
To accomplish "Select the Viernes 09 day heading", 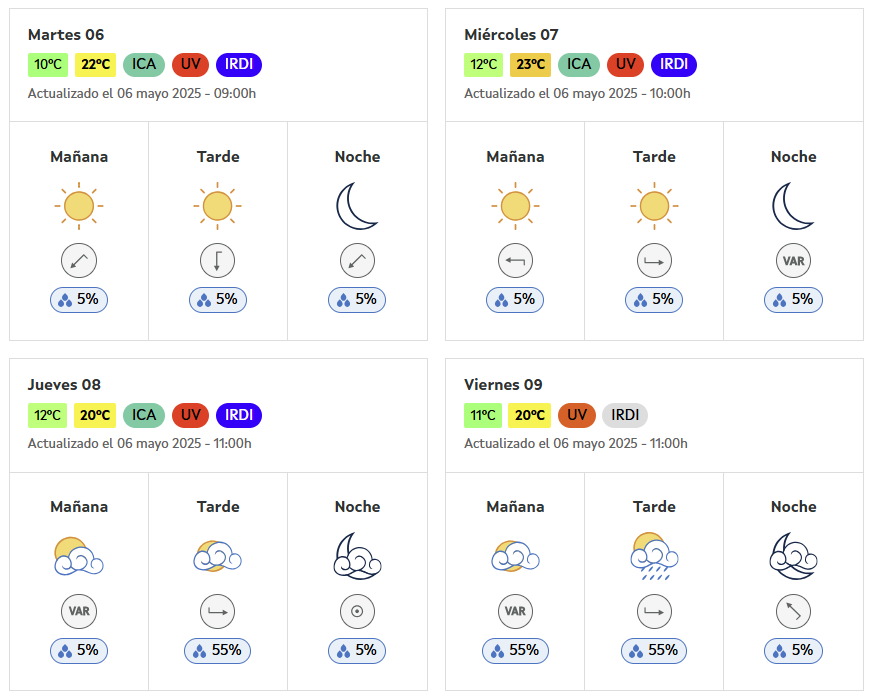I will pos(503,385).
